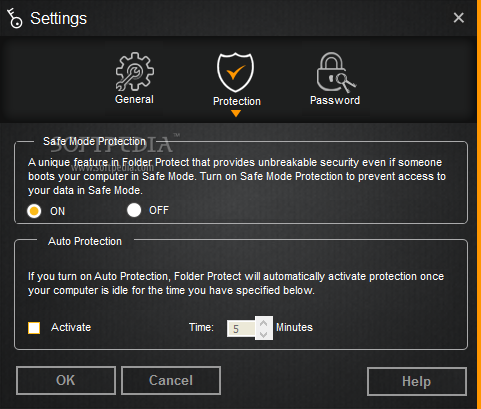Close the Settings window with X

pyautogui.click(x=459, y=18)
